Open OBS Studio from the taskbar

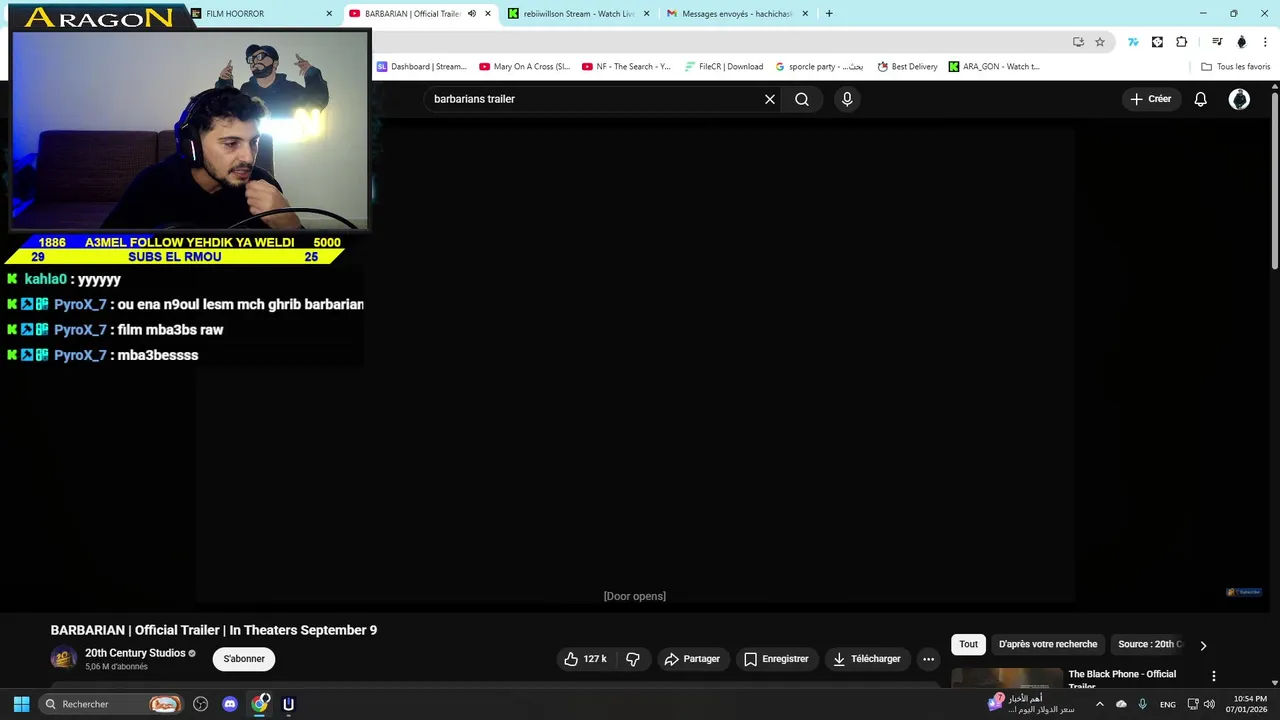(200, 704)
